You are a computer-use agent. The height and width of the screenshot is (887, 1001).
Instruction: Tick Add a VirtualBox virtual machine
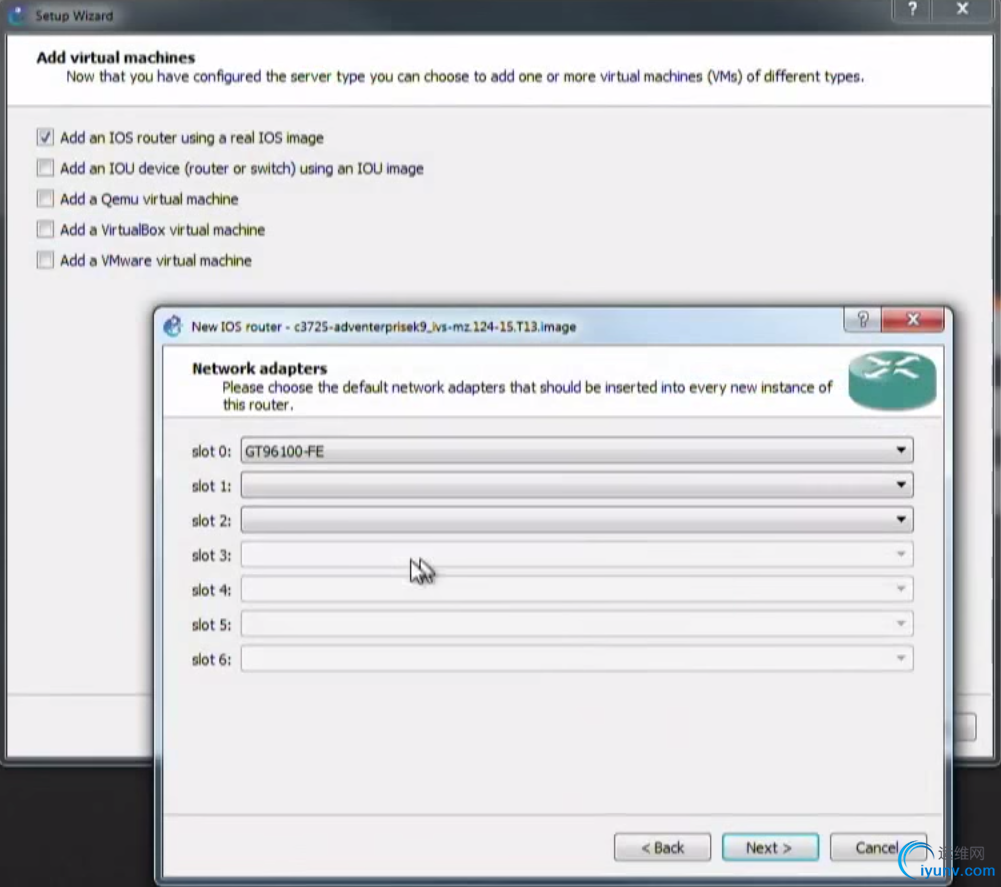pyautogui.click(x=45, y=229)
